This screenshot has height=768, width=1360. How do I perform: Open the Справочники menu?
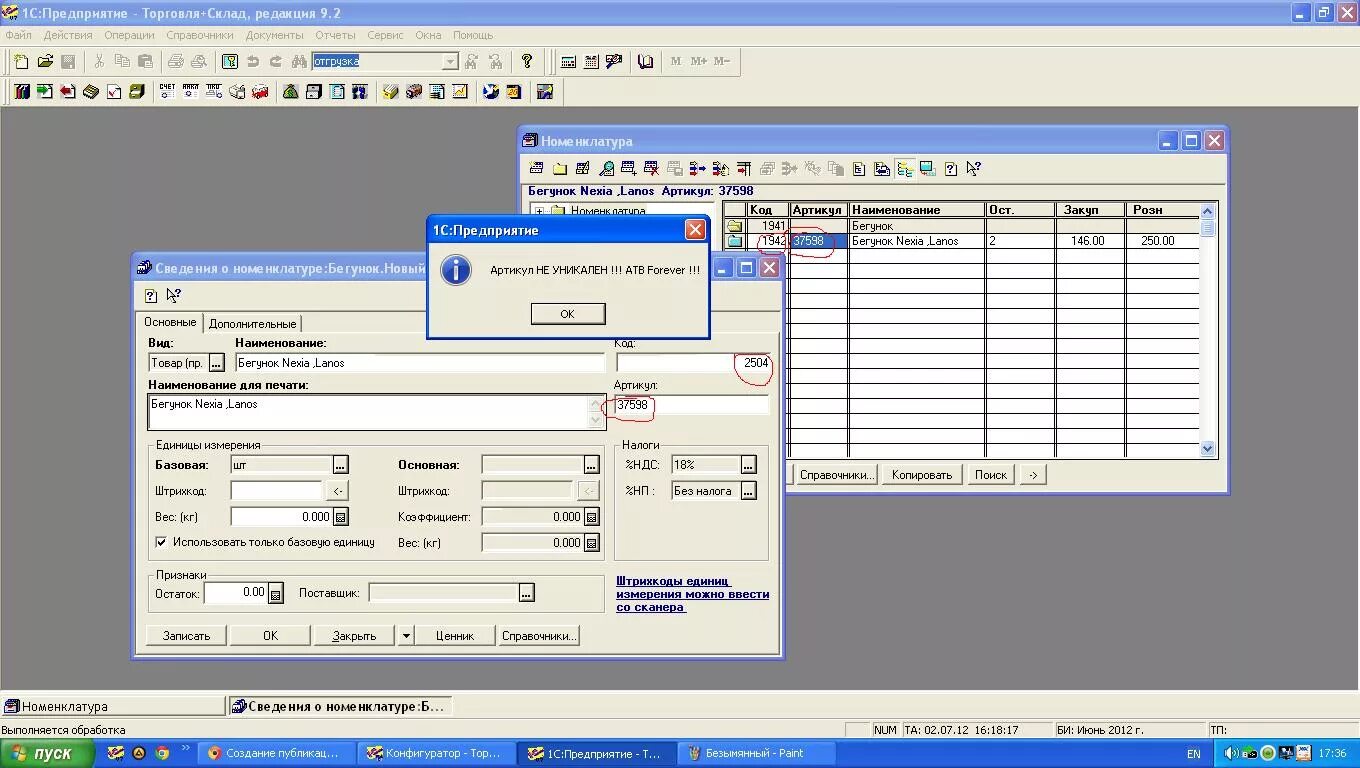200,35
